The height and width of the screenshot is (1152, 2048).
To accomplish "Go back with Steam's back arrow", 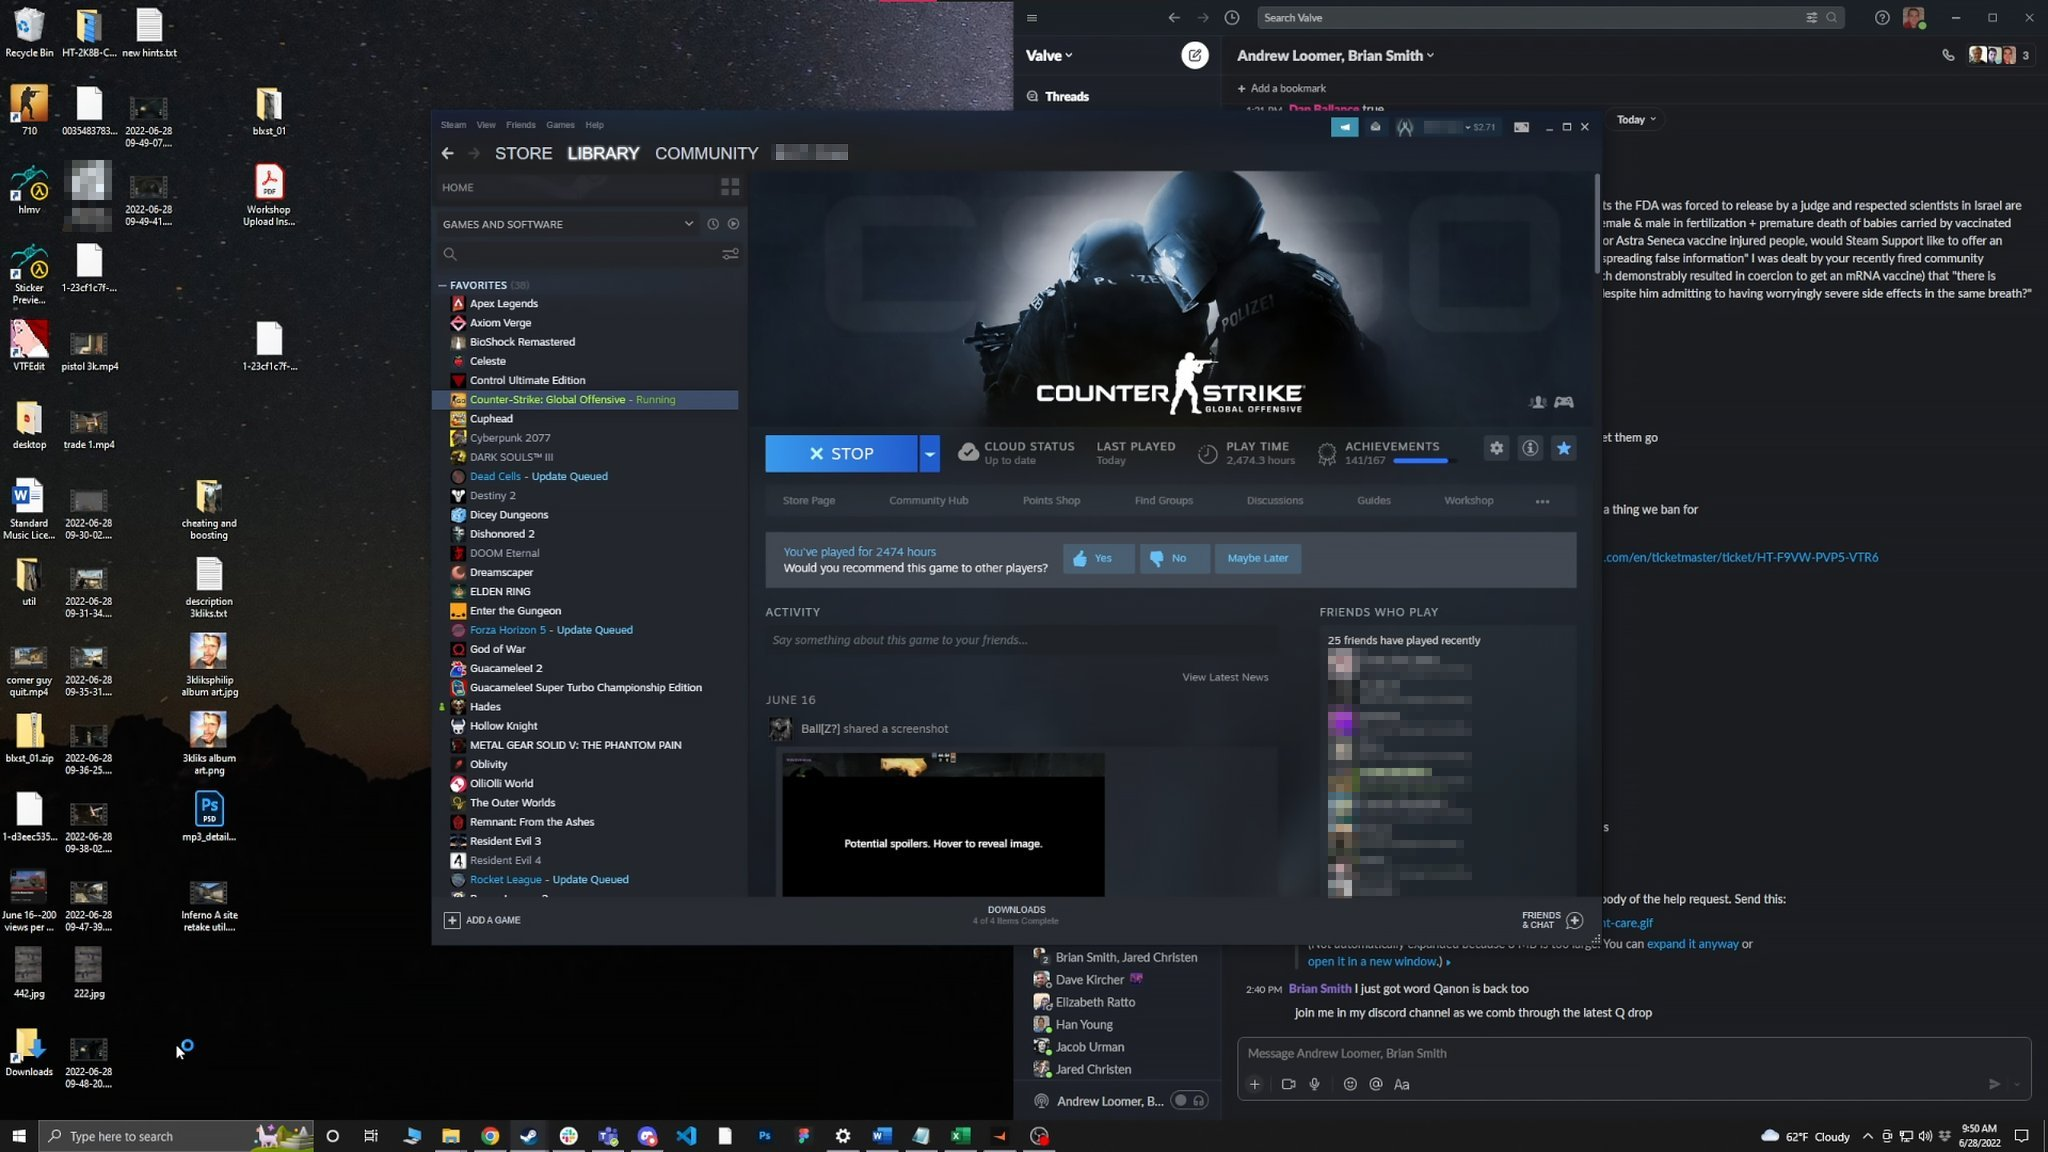I will (x=447, y=153).
